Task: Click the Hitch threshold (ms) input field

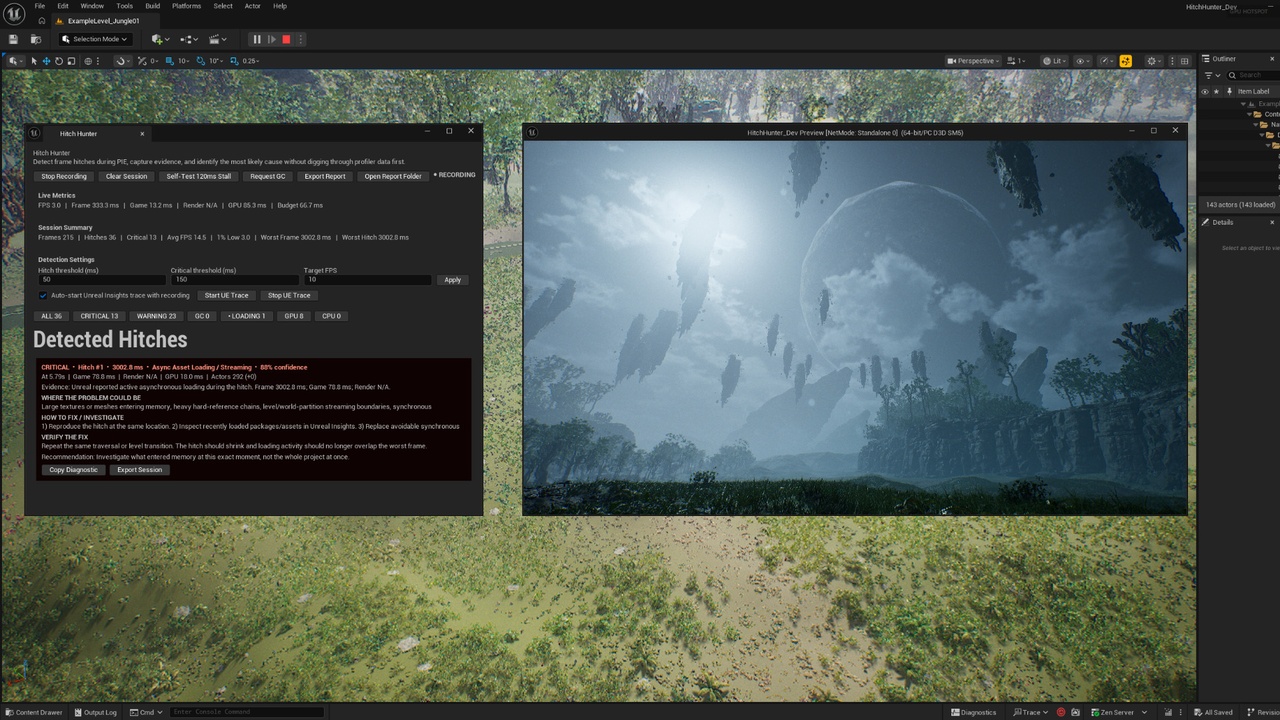Action: (102, 280)
